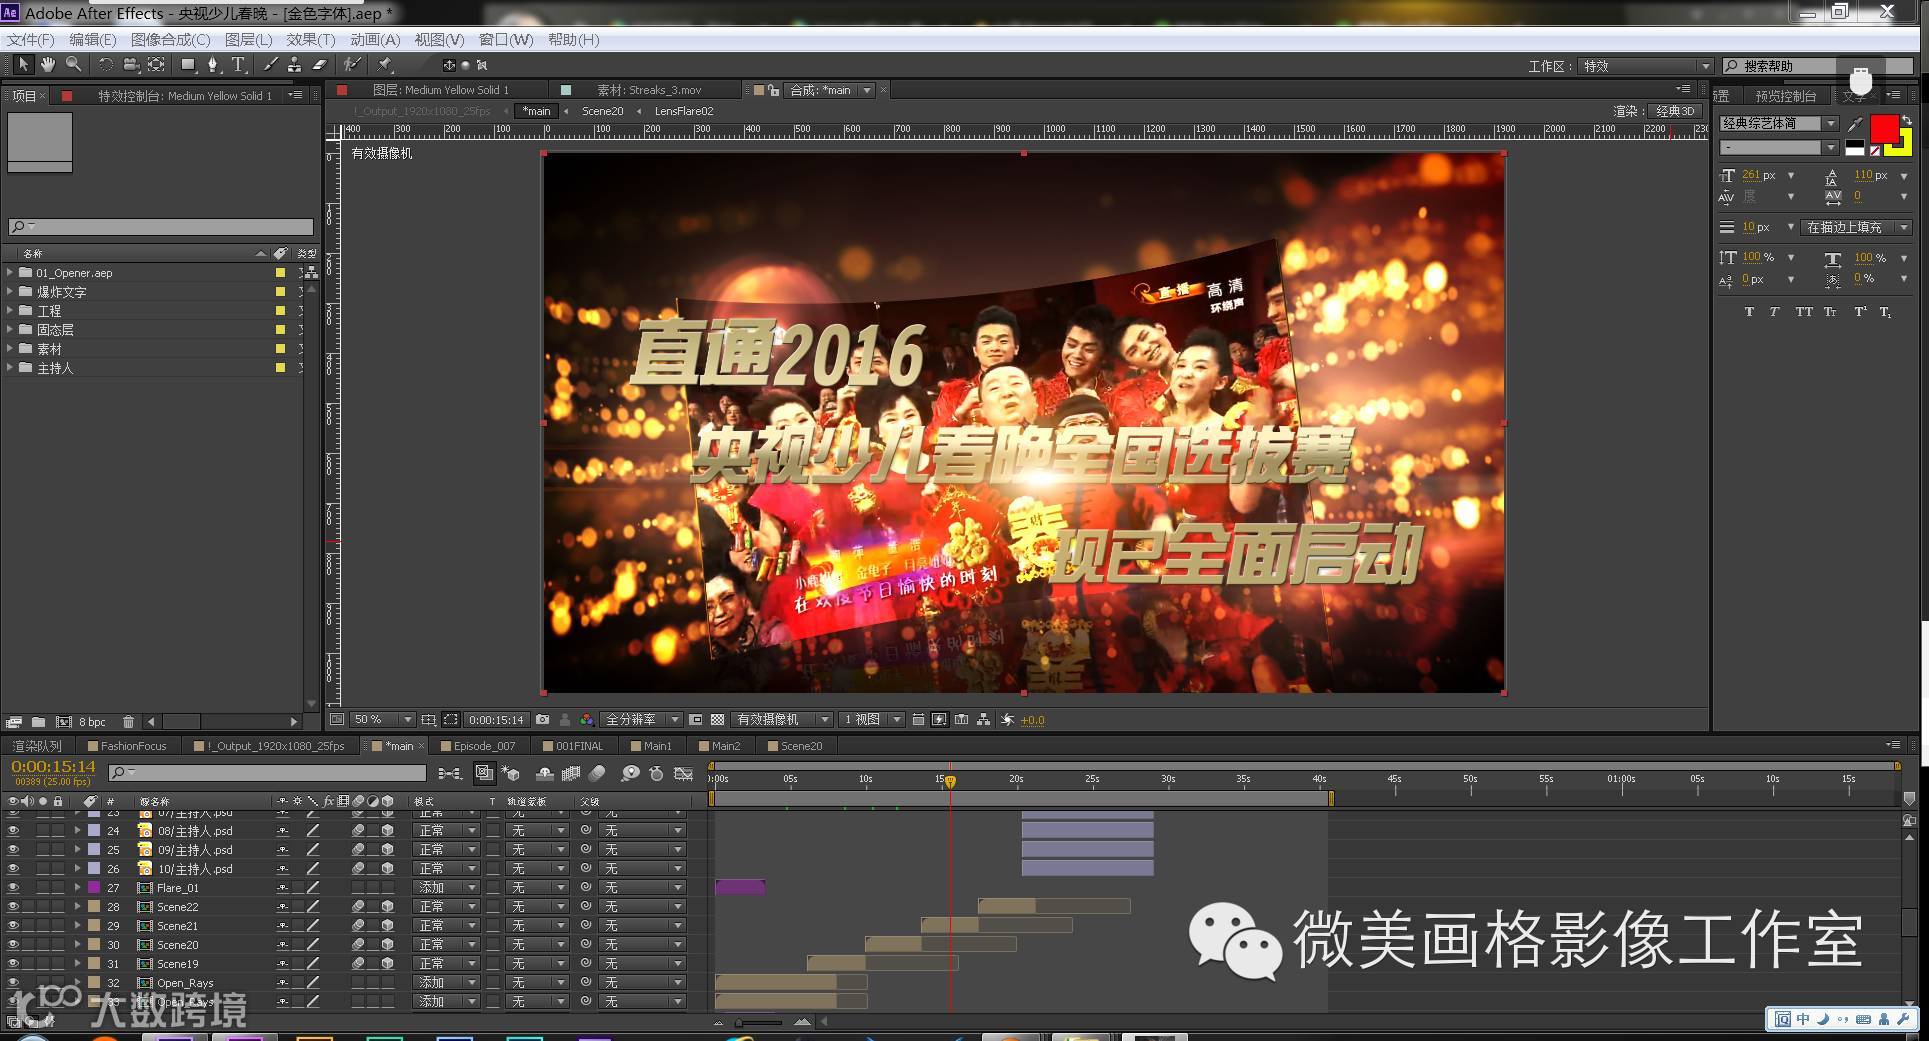This screenshot has height=1041, width=1929.
Task: Click the Scene20 breadcrumb in composition navigator
Action: [x=602, y=111]
